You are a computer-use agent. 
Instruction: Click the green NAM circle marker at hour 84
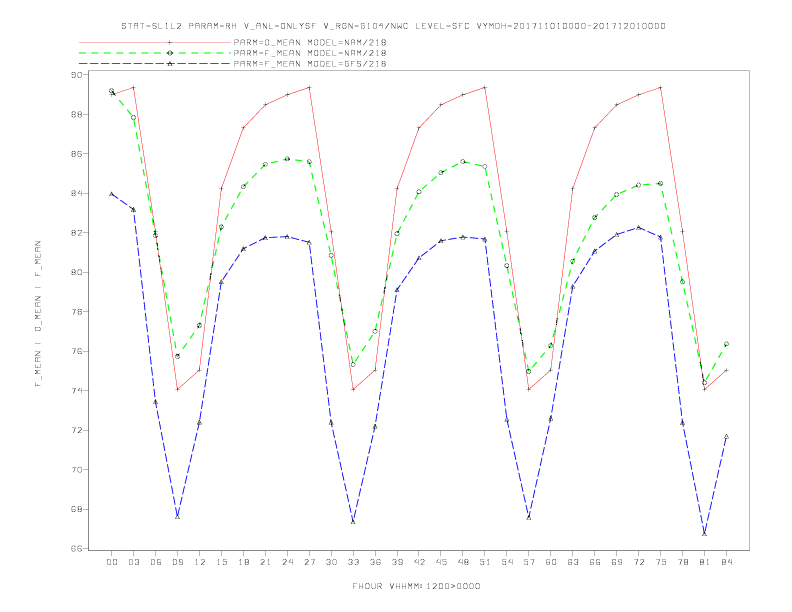pos(726,344)
